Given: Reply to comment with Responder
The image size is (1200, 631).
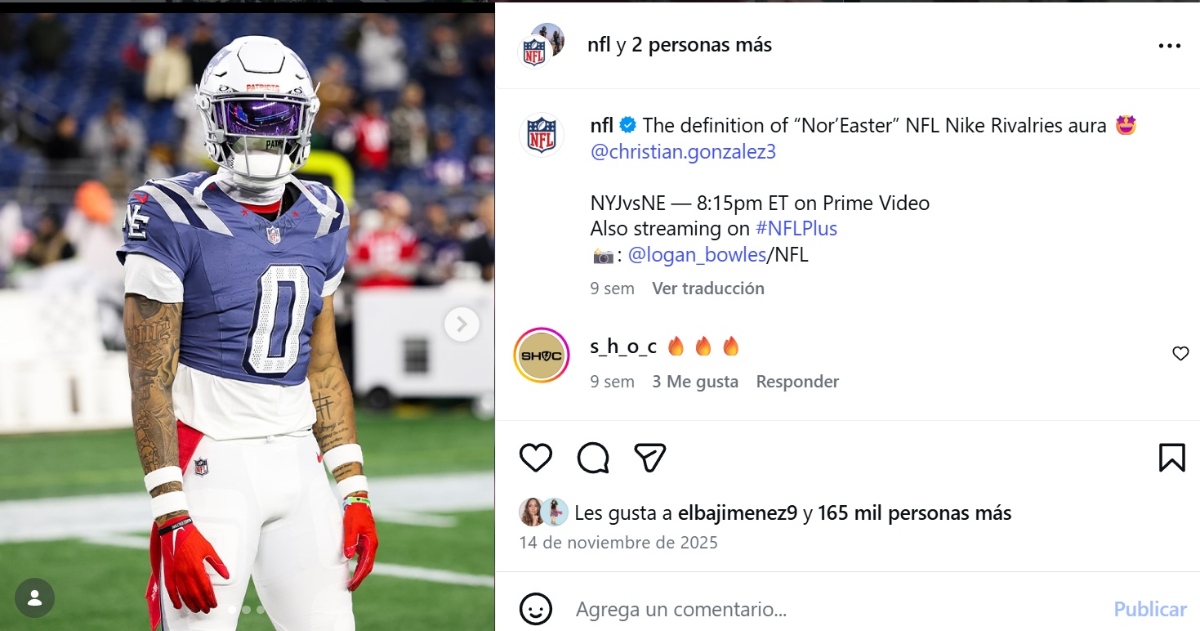Looking at the screenshot, I should [797, 381].
